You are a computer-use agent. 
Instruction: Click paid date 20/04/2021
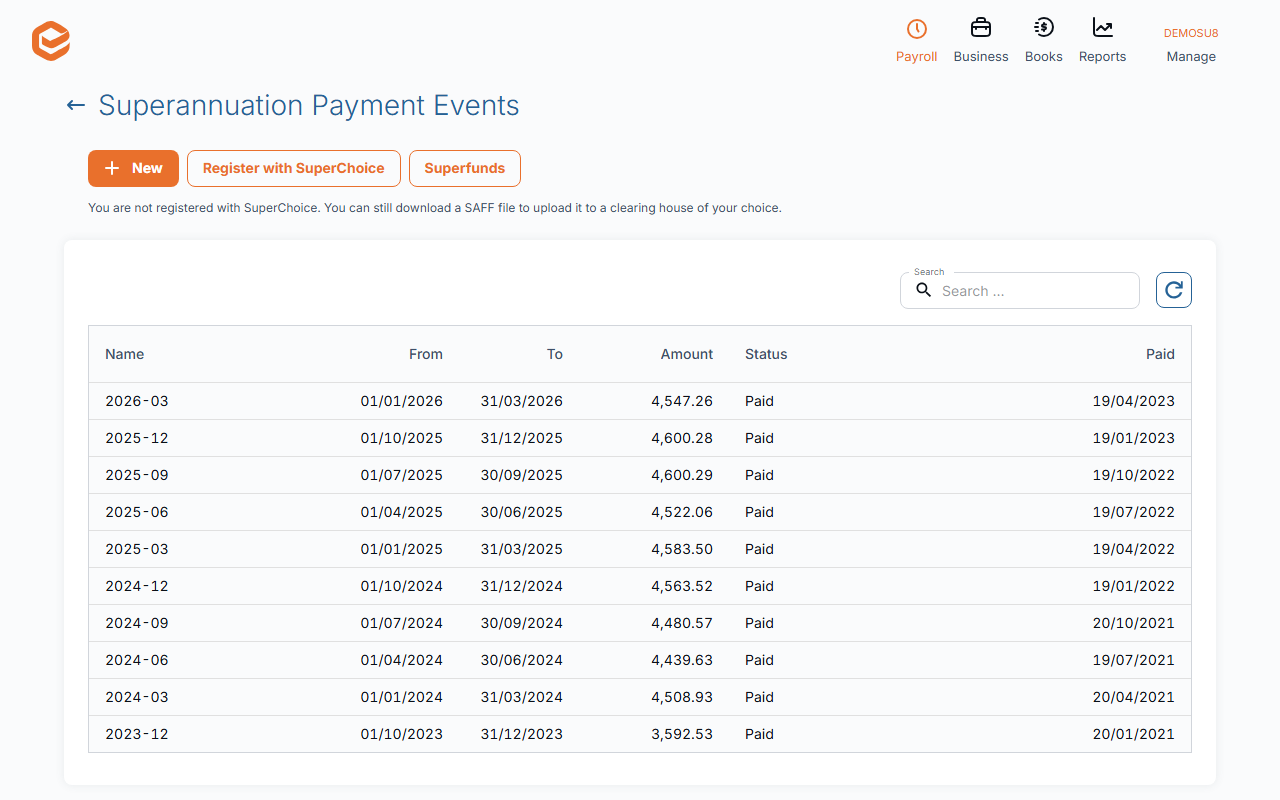[x=1134, y=697]
